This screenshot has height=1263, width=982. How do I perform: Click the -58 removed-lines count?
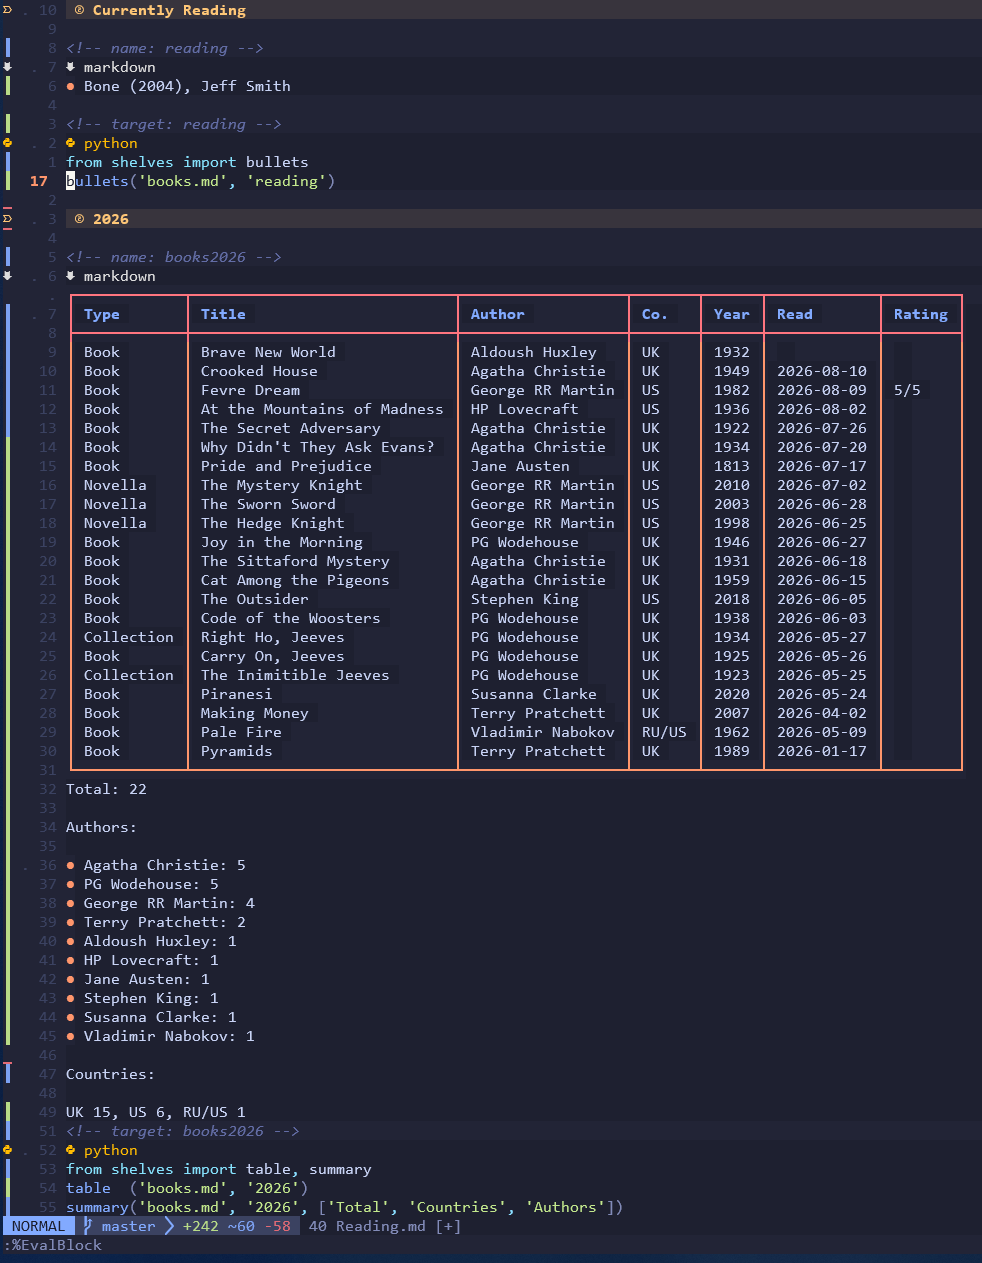point(277,1226)
